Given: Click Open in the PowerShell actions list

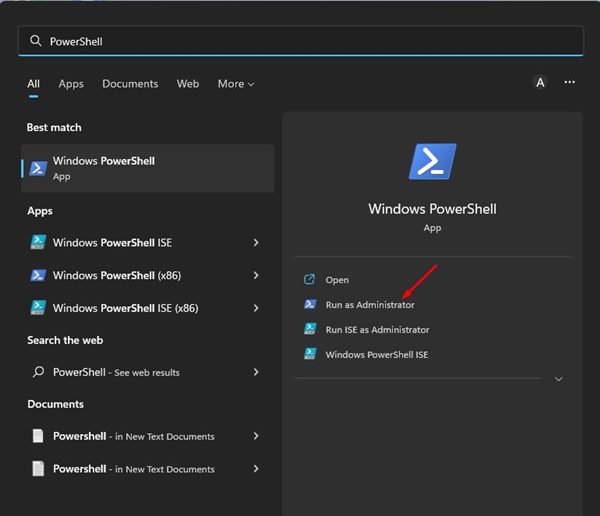Looking at the screenshot, I should [337, 280].
